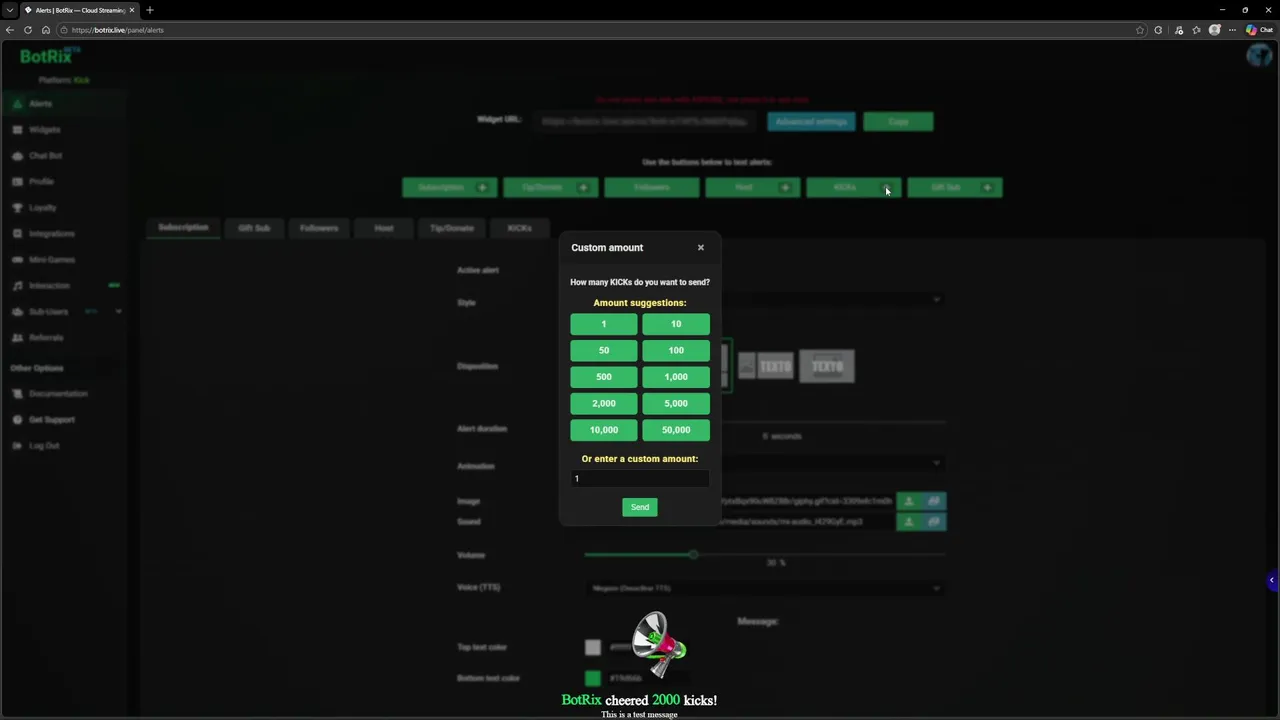Image resolution: width=1280 pixels, height=720 pixels.
Task: Open a new browser tab
Action: pyautogui.click(x=150, y=10)
